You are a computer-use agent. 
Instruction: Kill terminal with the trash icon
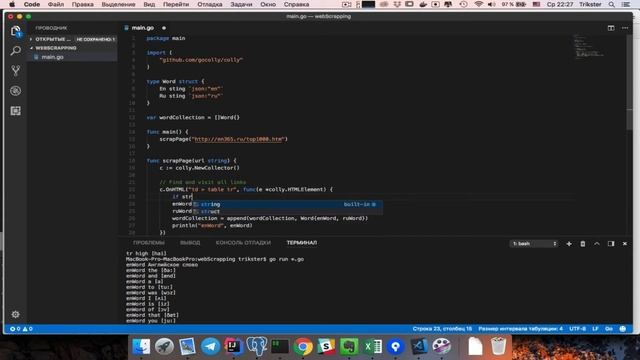click(583, 244)
